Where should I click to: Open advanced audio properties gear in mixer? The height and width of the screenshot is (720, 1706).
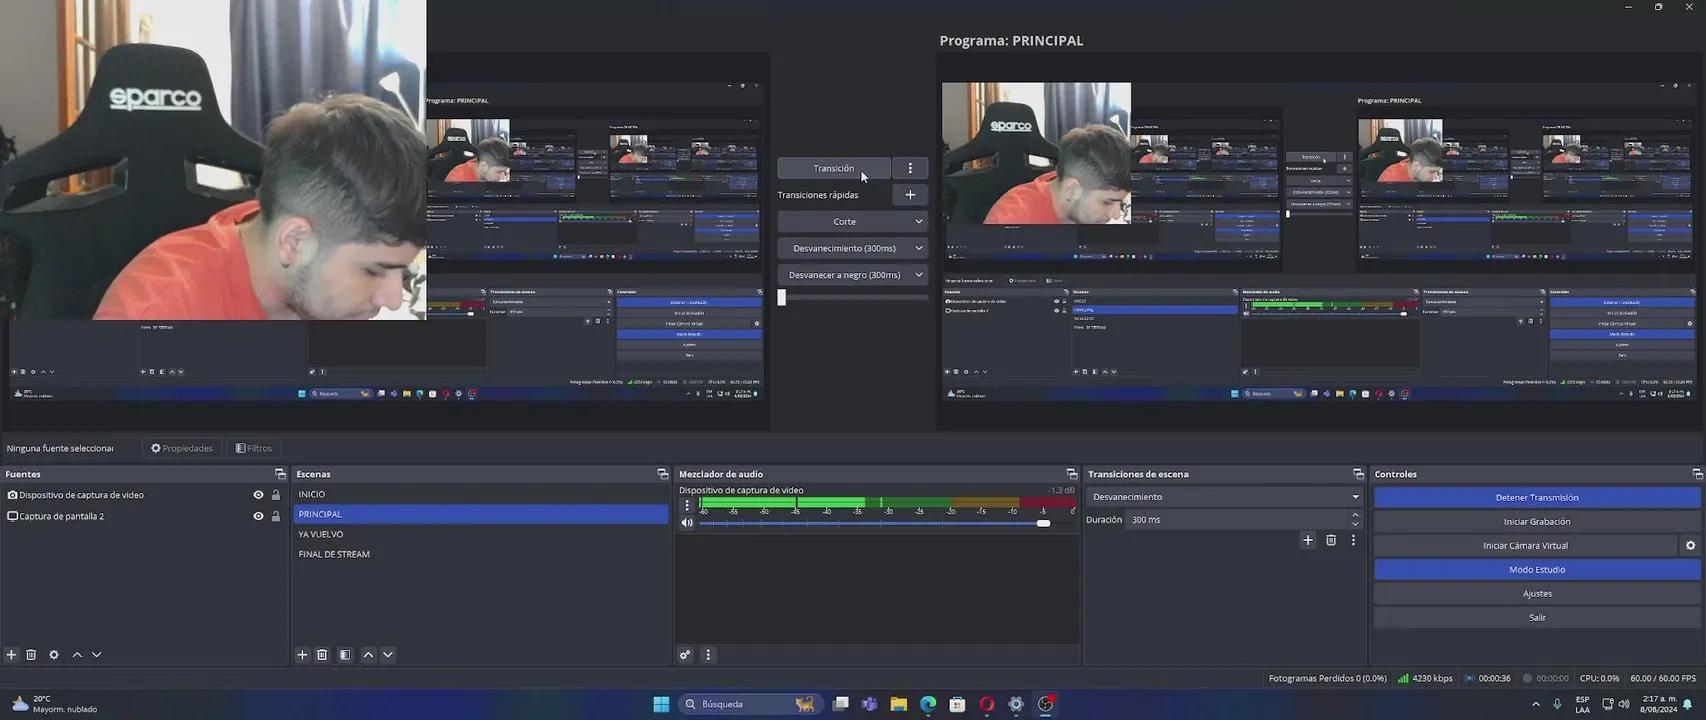click(685, 655)
